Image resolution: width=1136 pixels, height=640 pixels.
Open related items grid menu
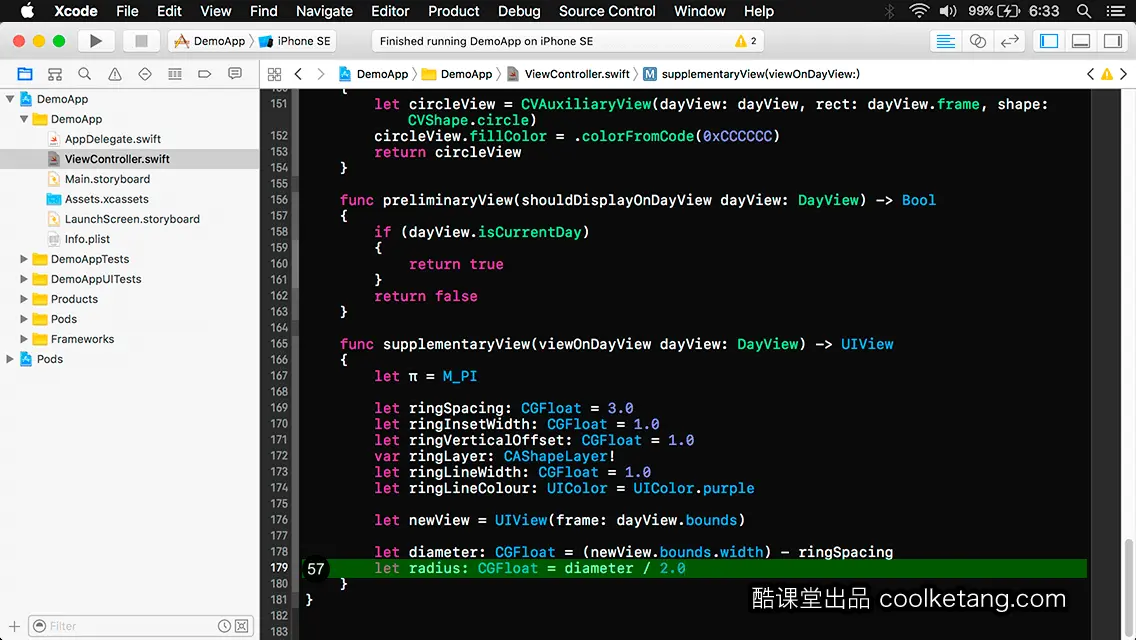(x=274, y=74)
